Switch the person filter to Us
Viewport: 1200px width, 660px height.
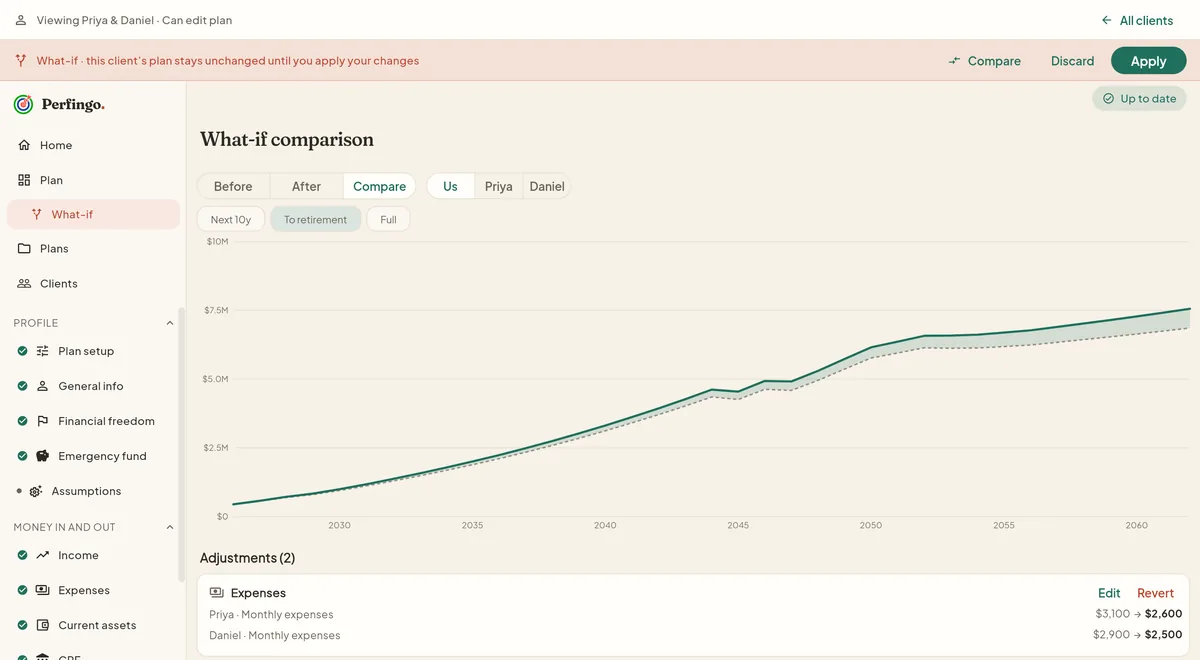450,186
